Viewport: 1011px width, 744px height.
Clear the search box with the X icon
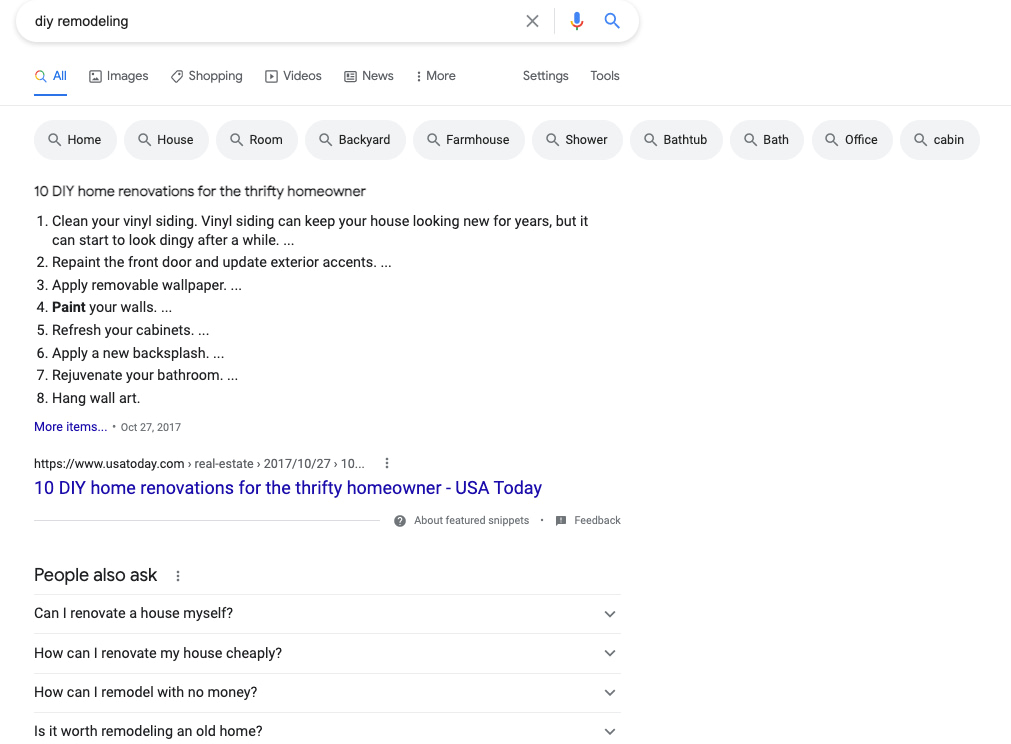tap(532, 21)
